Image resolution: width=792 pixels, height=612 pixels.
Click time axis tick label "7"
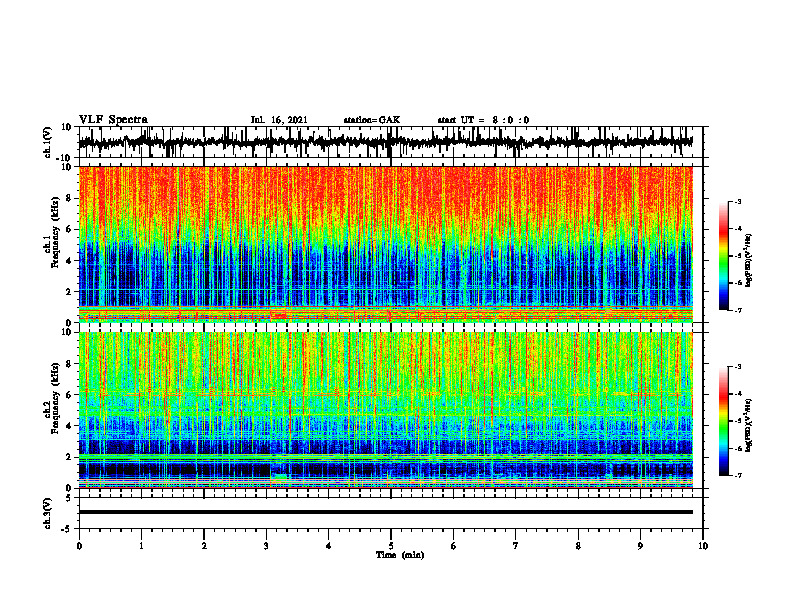click(x=516, y=546)
